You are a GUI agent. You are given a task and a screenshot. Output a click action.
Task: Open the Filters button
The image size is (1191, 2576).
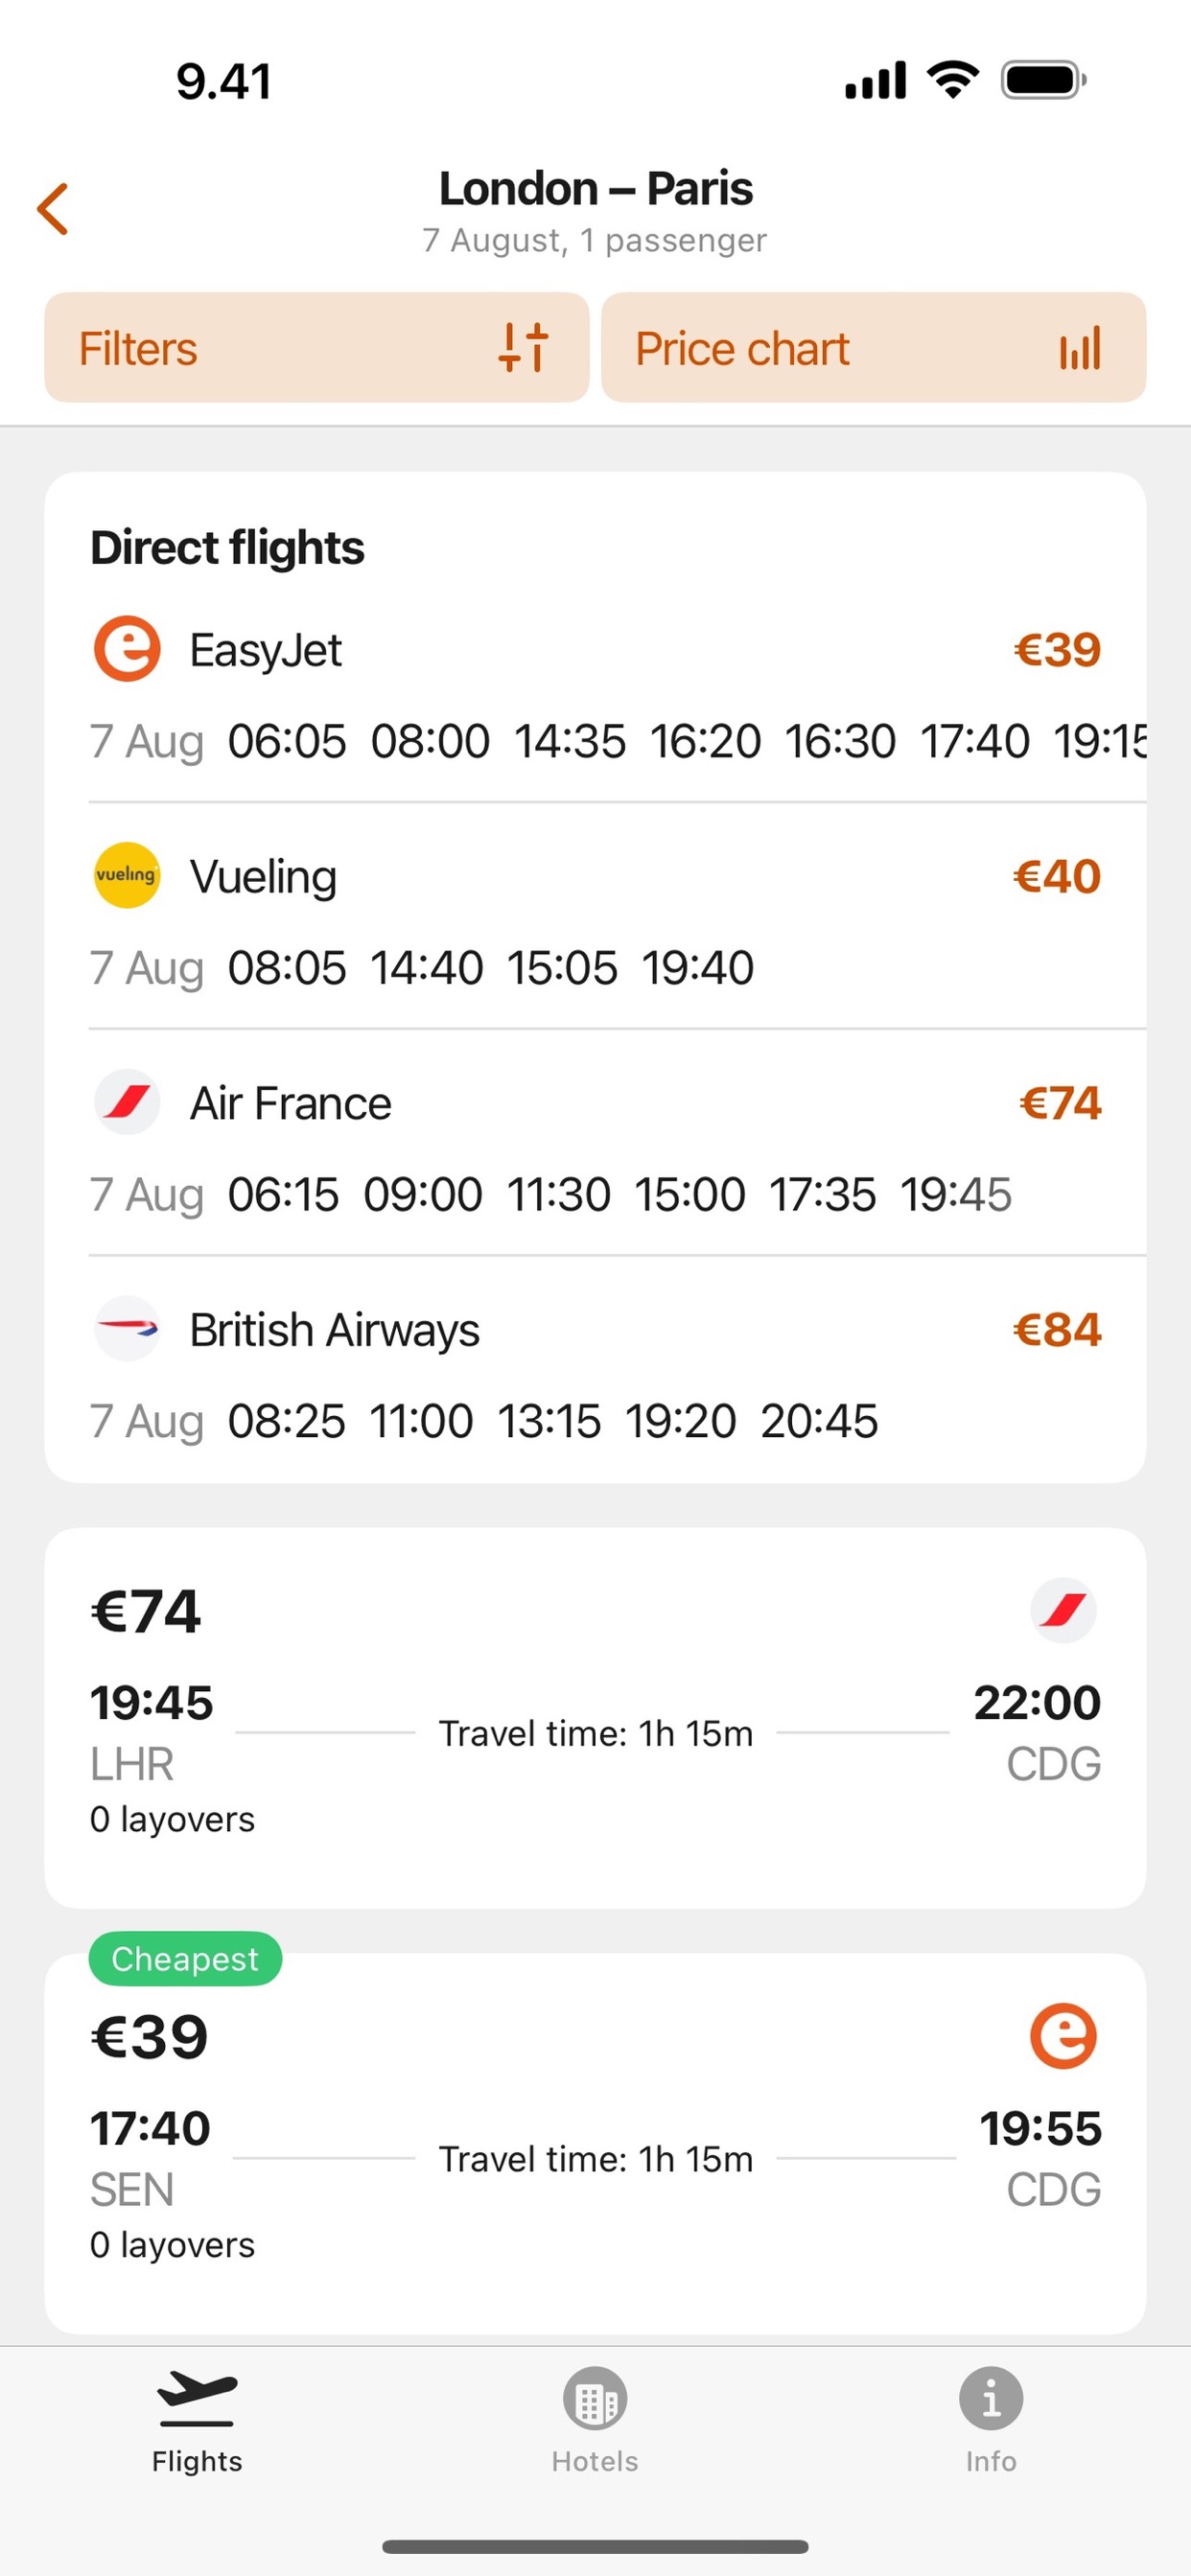[x=316, y=348]
